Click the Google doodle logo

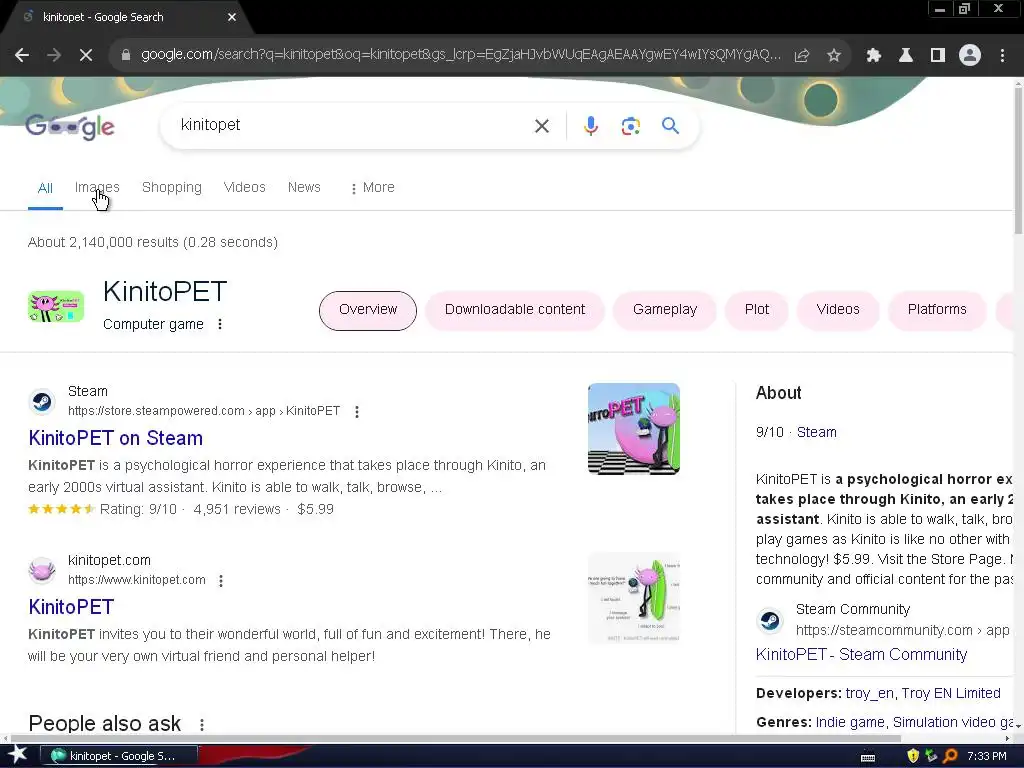point(70,126)
